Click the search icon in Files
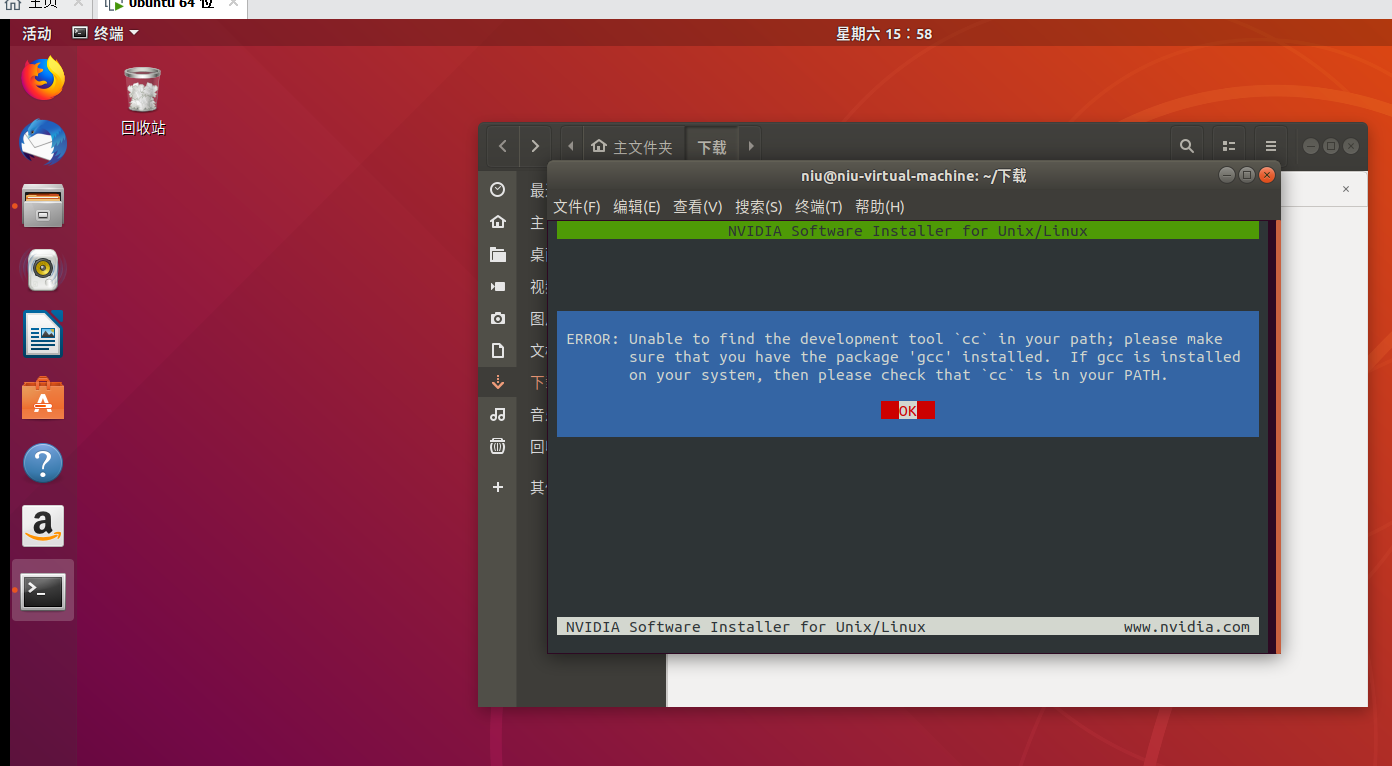 click(x=1186, y=146)
